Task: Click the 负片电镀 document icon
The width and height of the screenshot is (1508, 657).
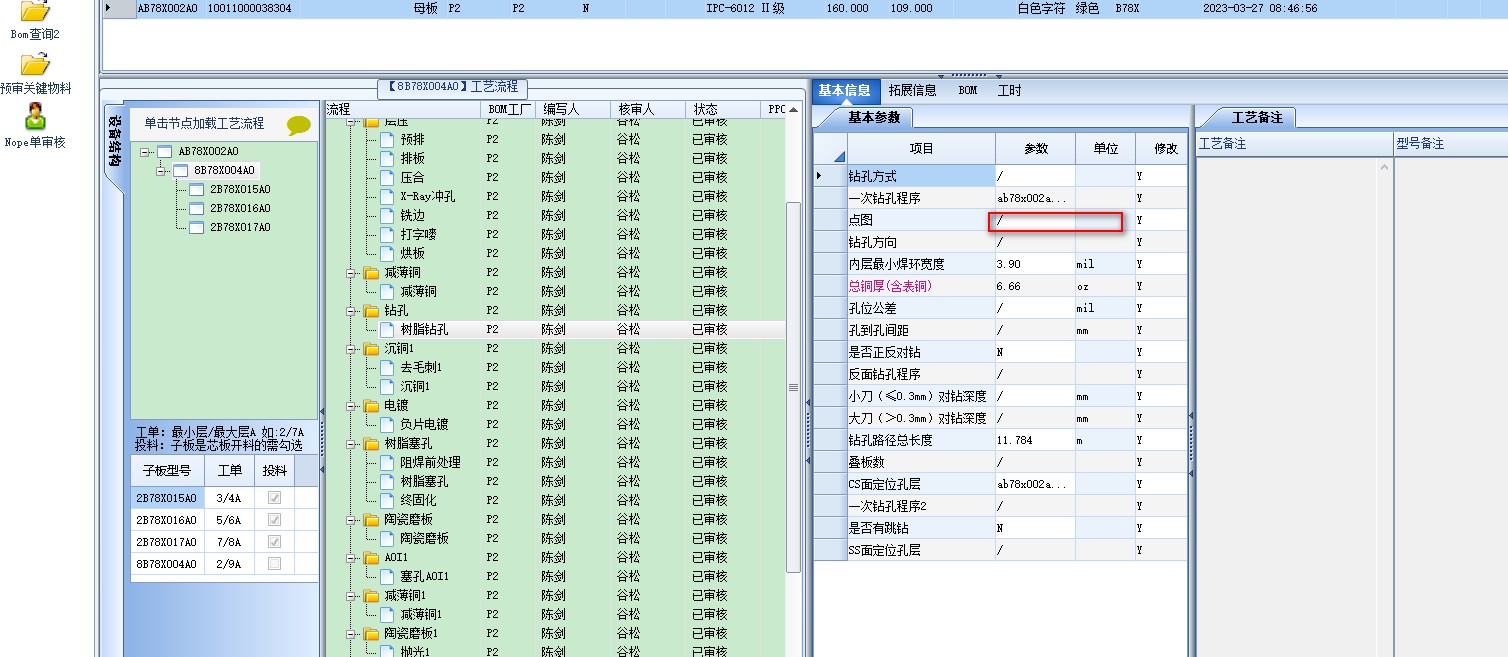Action: pyautogui.click(x=386, y=424)
